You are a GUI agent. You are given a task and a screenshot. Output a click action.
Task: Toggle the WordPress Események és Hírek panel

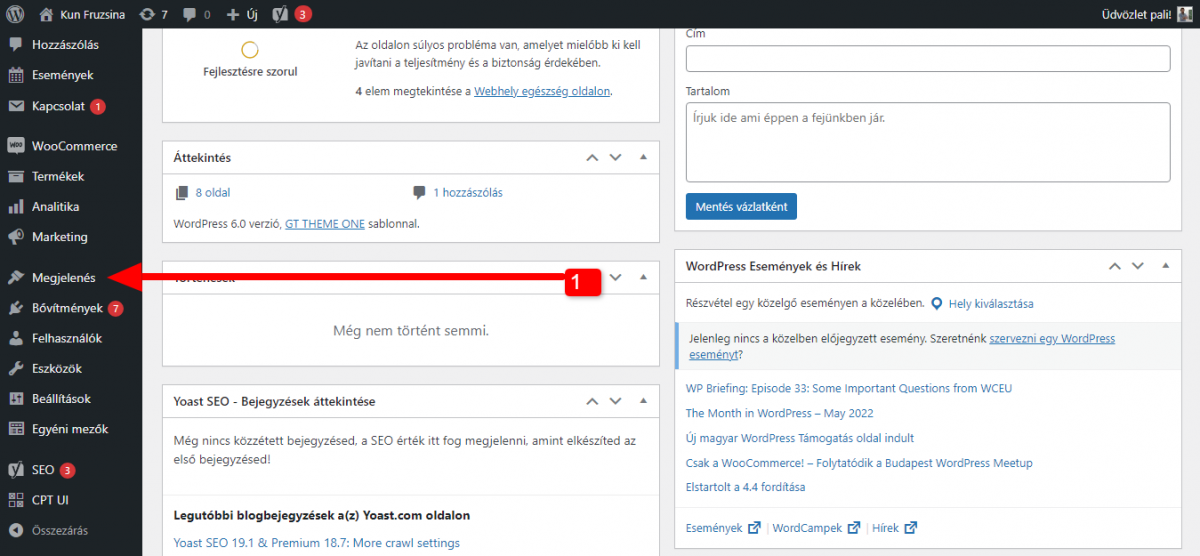(x=1165, y=266)
